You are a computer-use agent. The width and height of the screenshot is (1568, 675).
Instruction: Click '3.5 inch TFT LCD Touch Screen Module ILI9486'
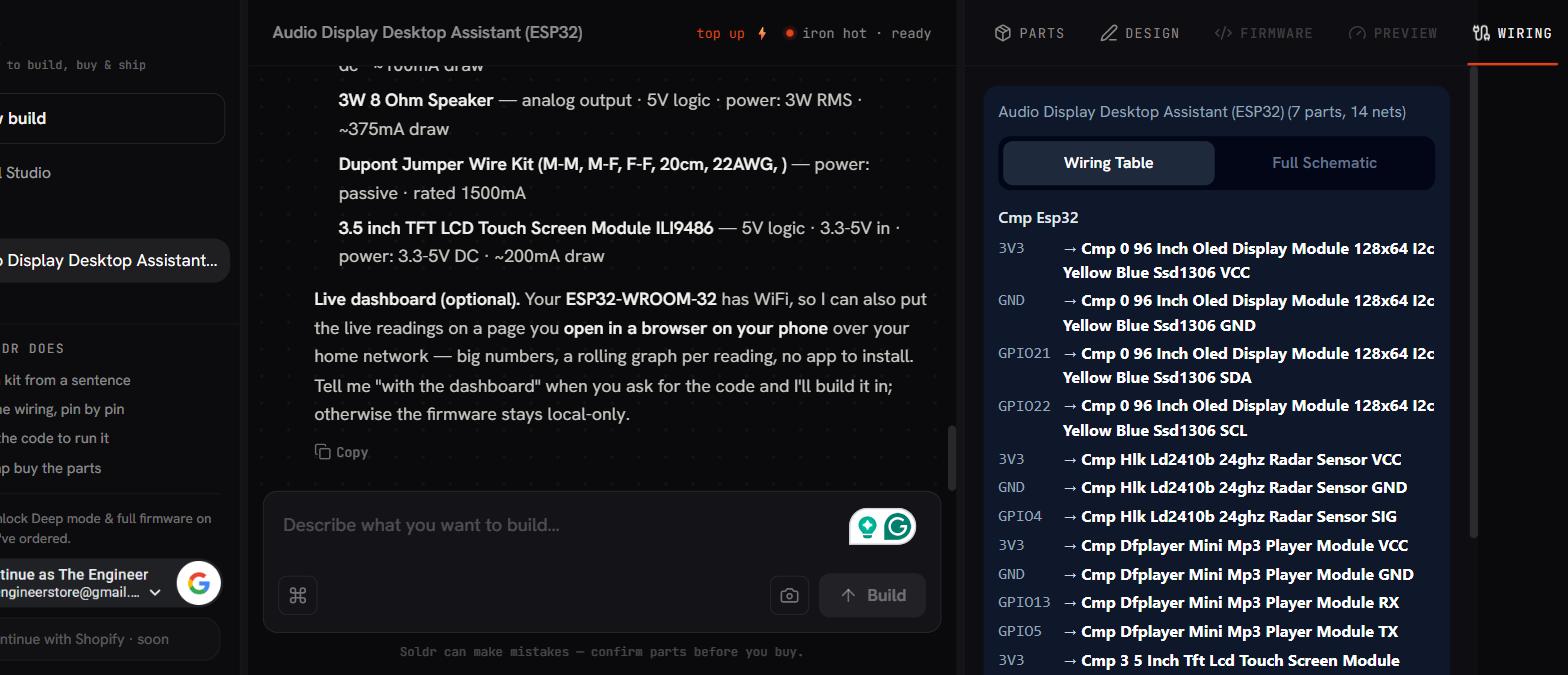(526, 228)
